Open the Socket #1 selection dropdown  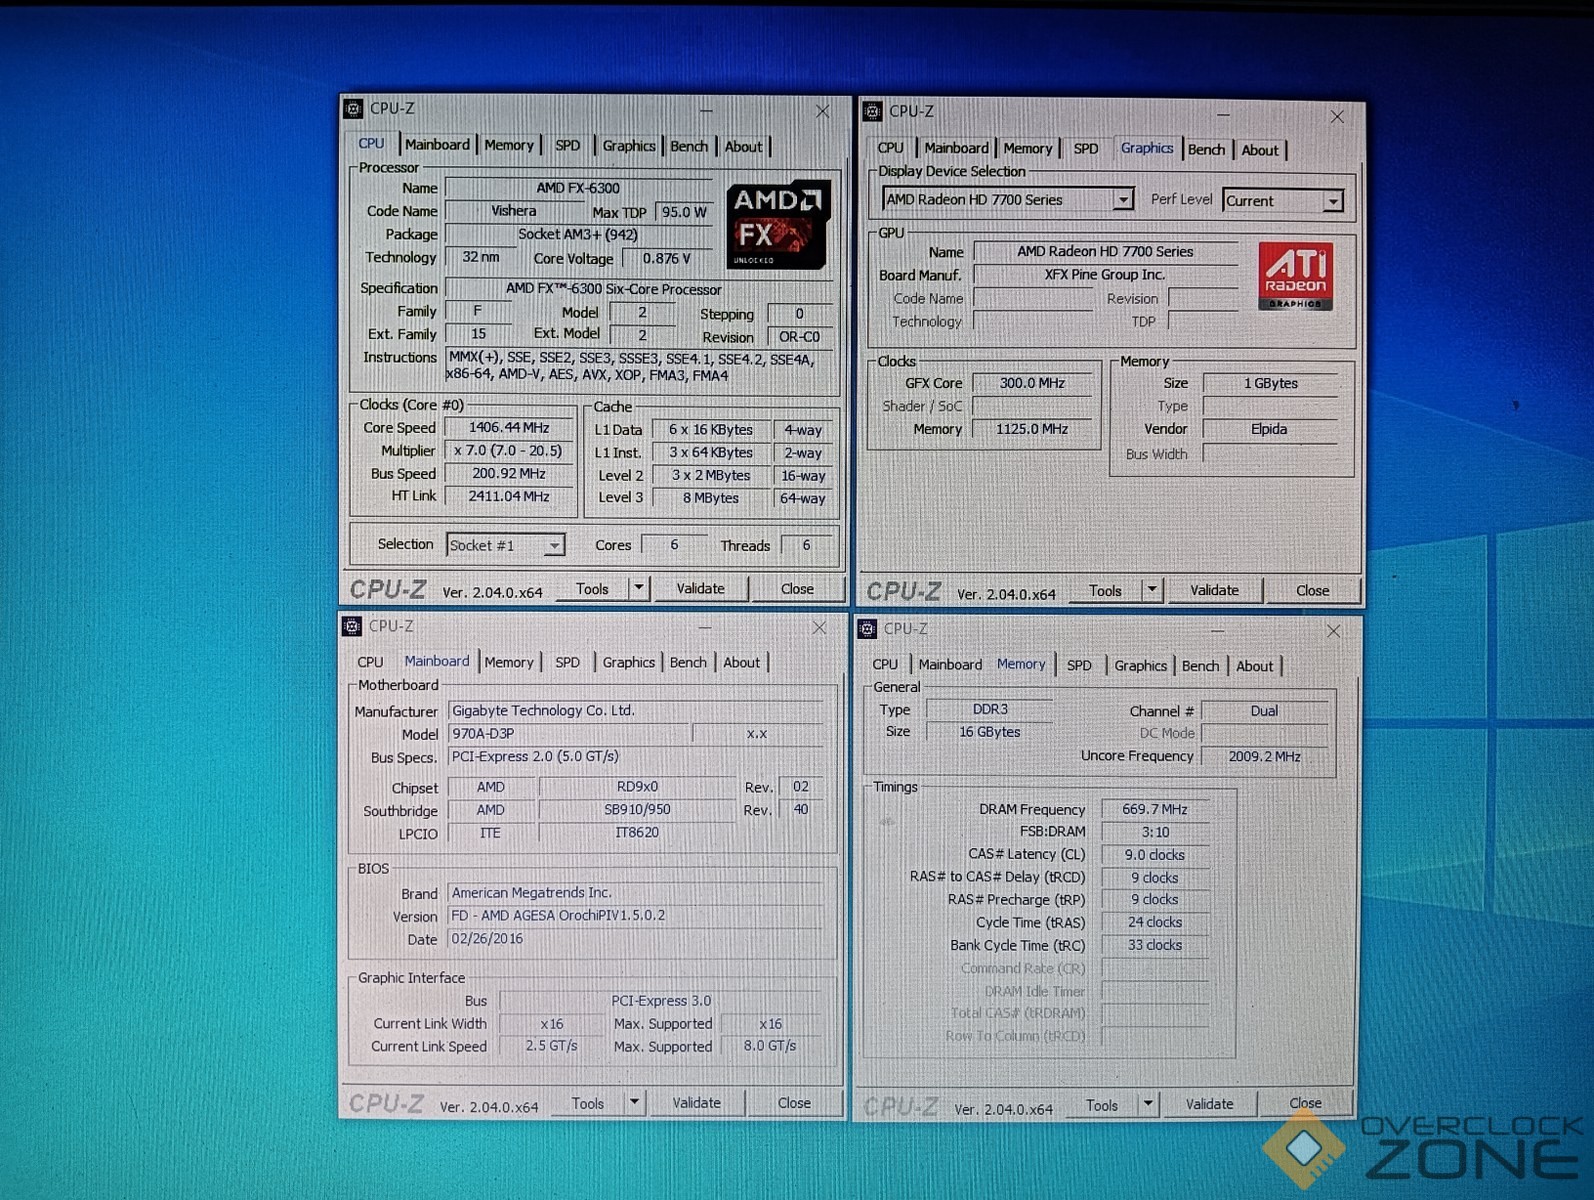pyautogui.click(x=553, y=545)
